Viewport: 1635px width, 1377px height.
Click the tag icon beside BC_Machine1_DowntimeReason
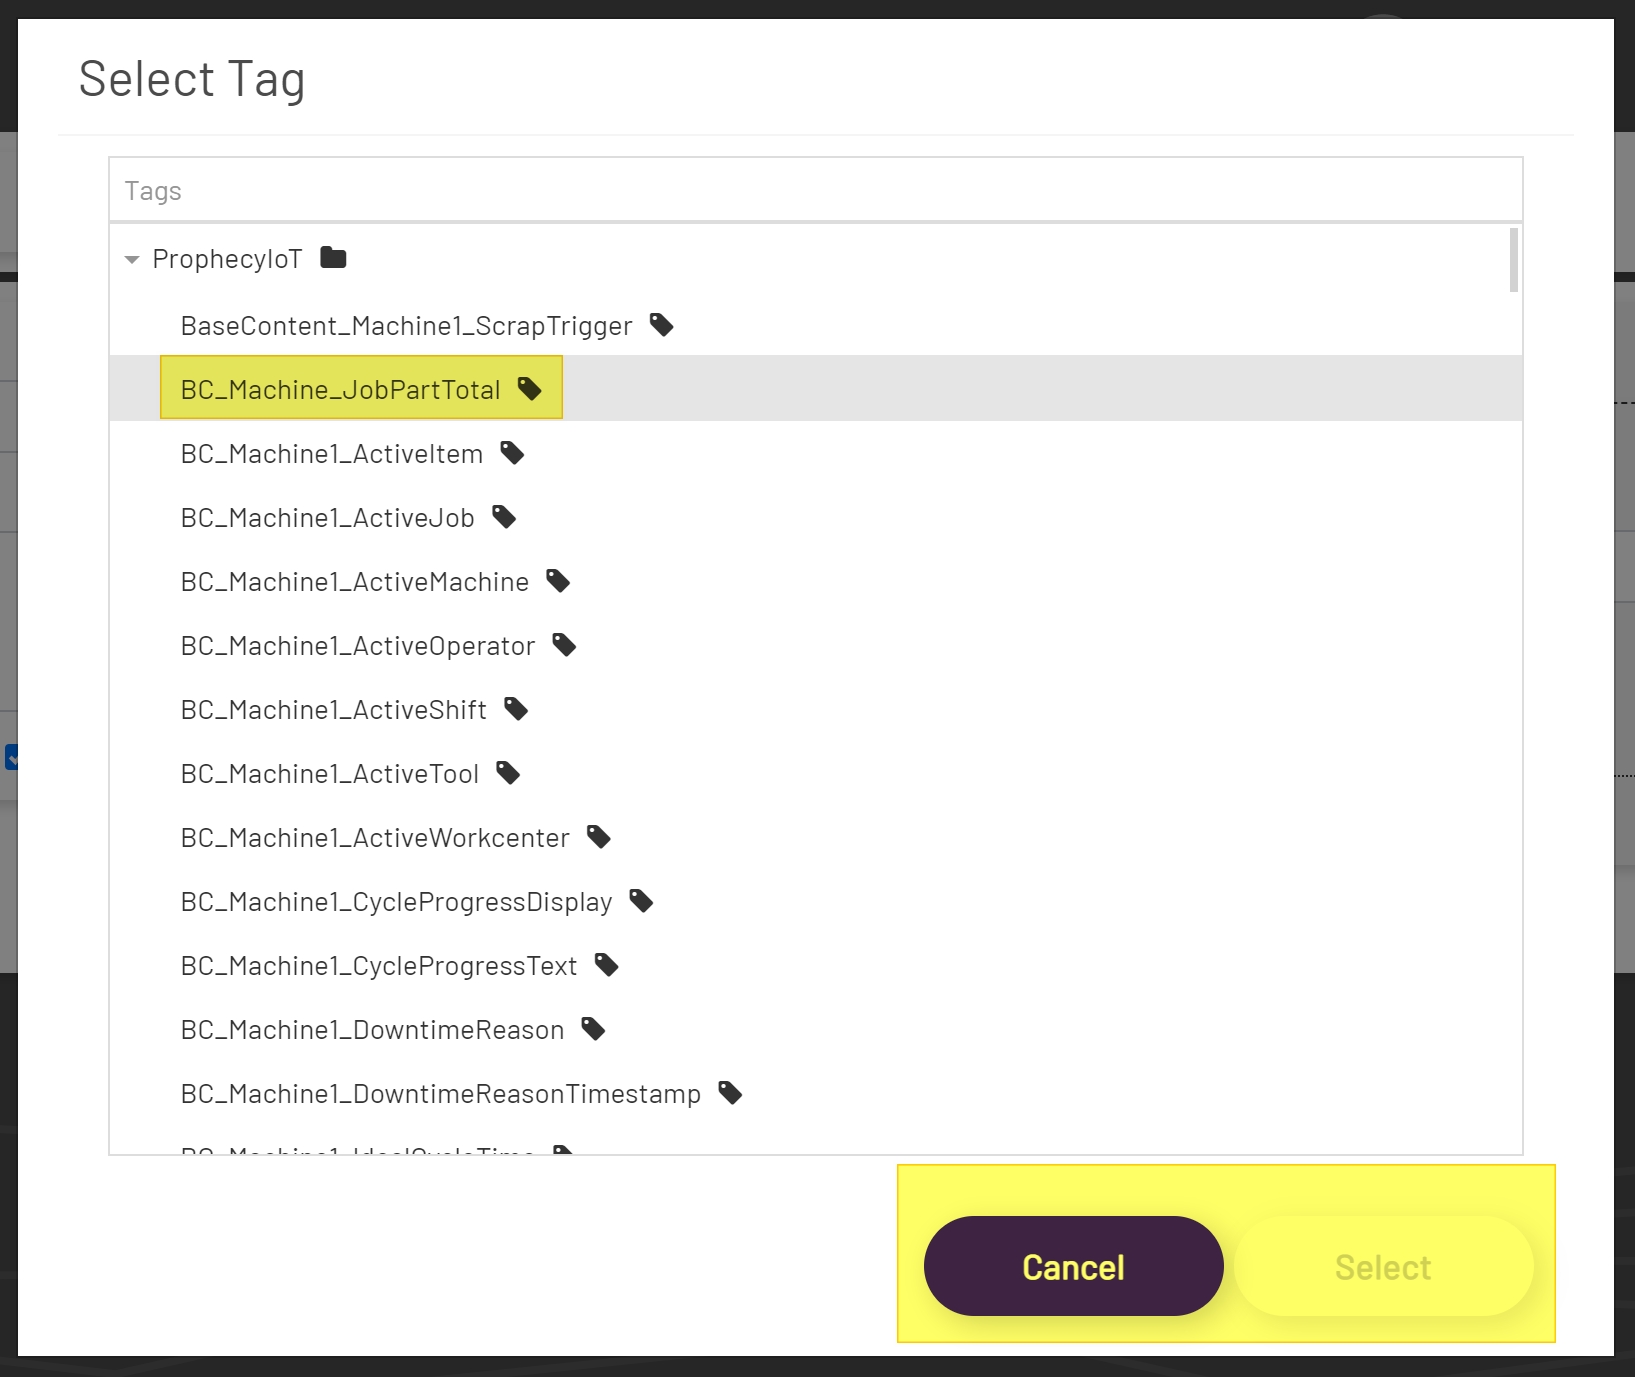(593, 1029)
